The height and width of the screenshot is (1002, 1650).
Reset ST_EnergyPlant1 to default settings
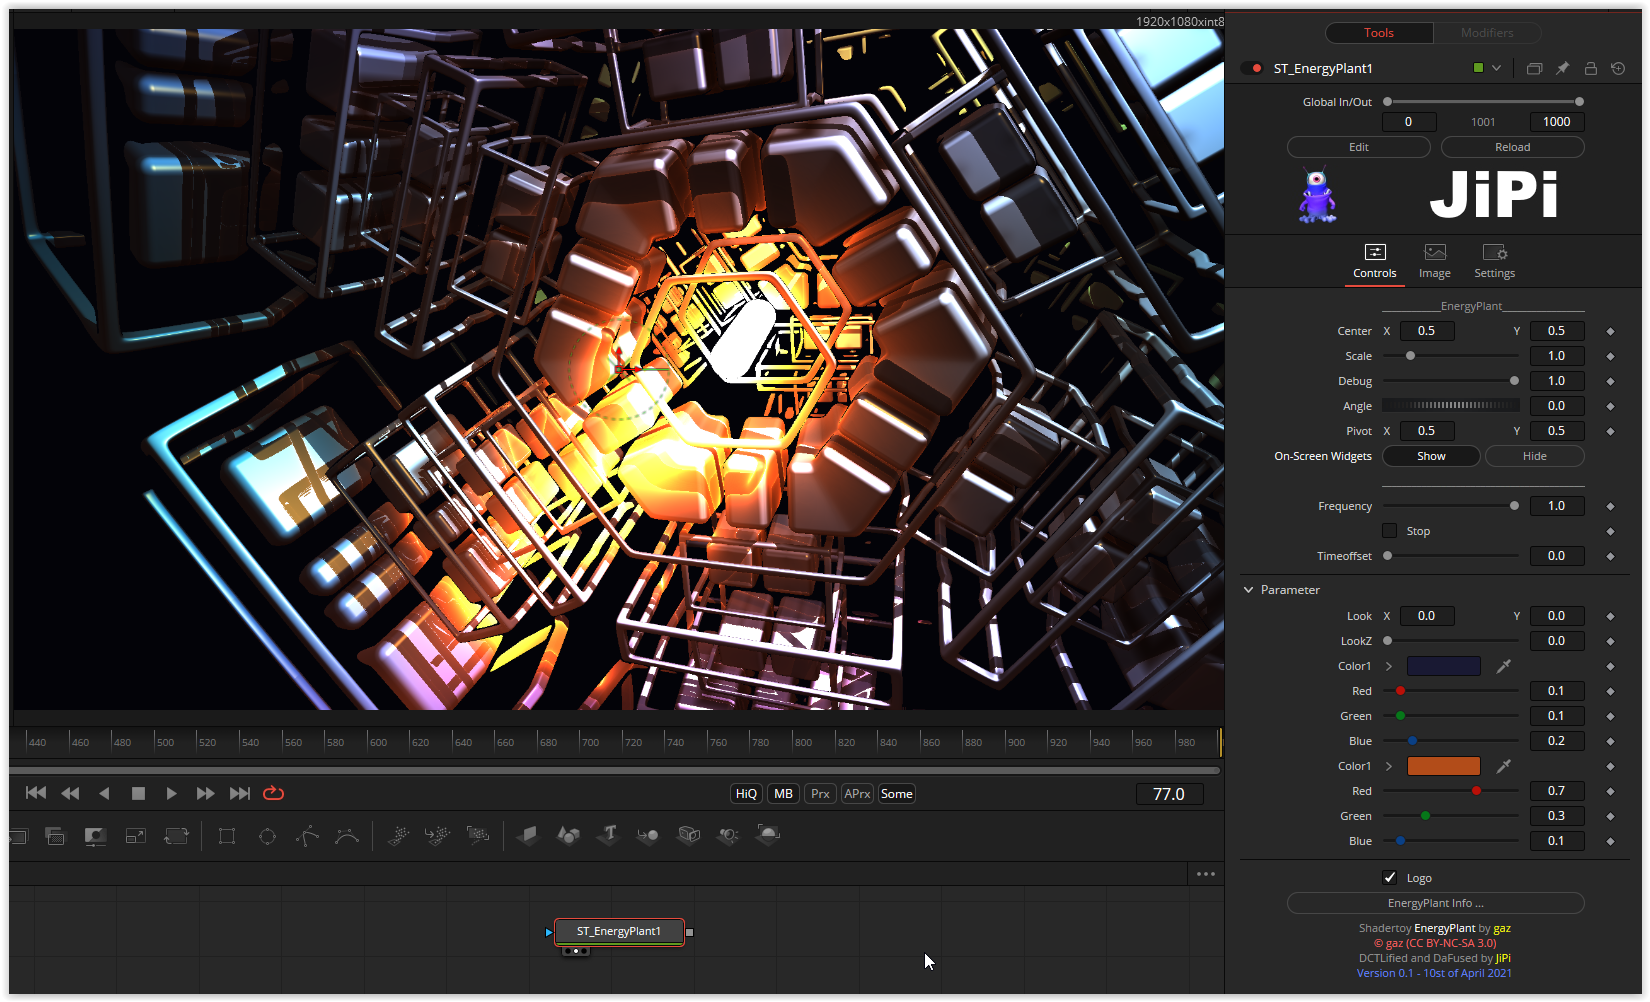(1618, 69)
